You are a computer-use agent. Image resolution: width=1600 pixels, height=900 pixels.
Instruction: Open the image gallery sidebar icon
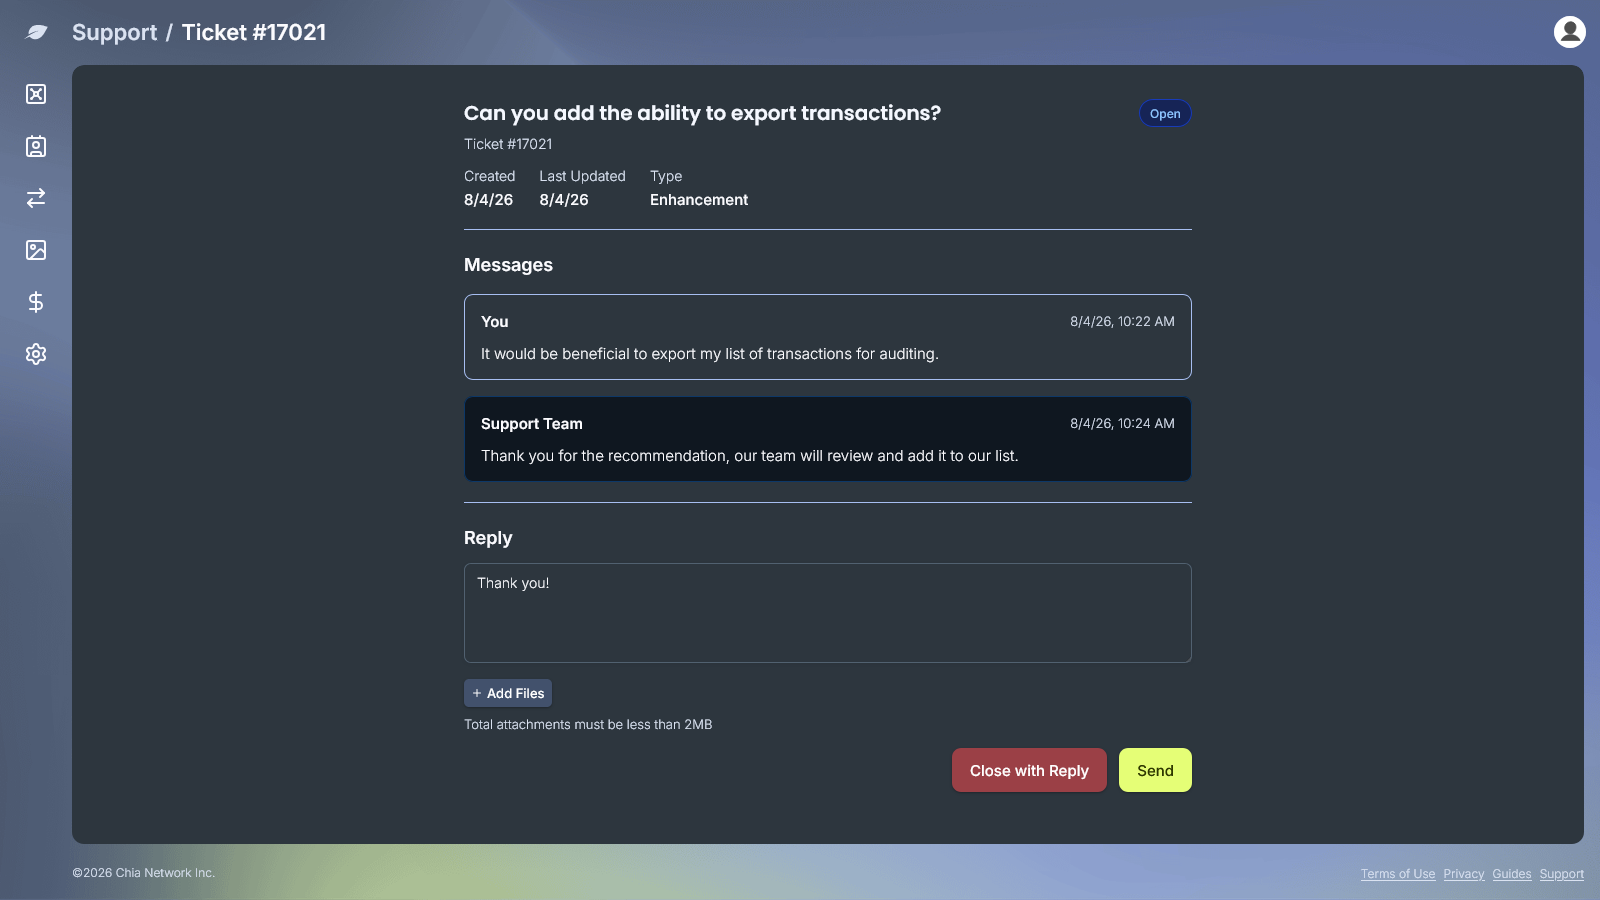coord(36,250)
